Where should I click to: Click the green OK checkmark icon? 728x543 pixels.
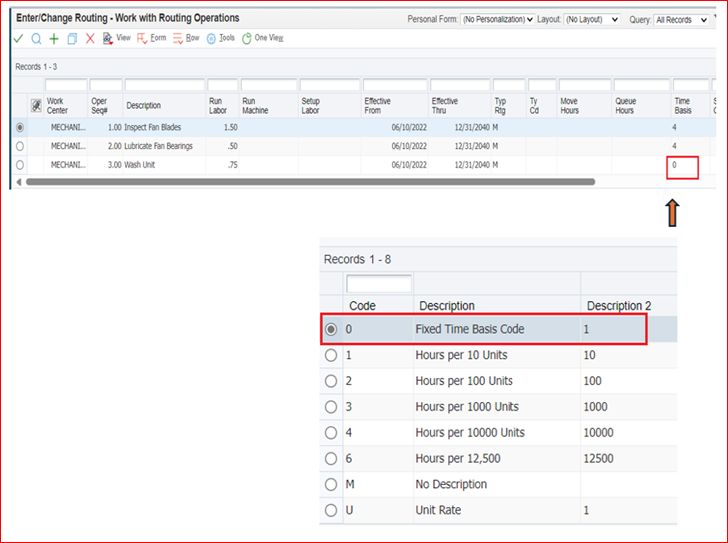(x=18, y=39)
